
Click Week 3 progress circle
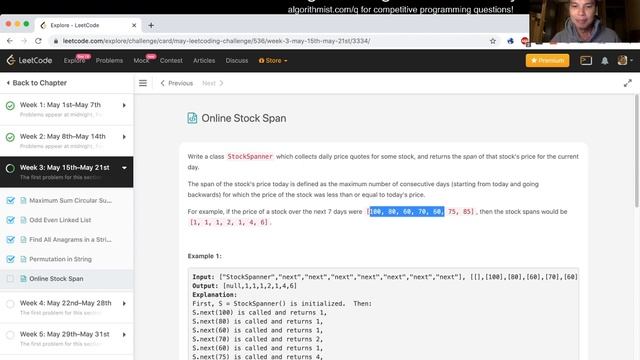click(x=10, y=168)
